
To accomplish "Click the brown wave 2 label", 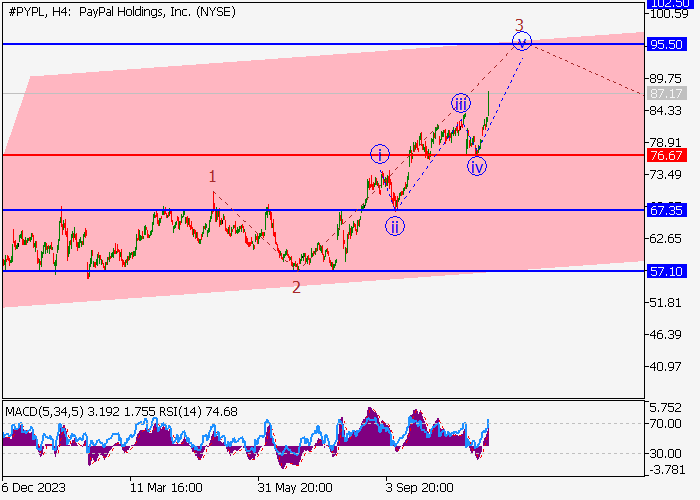I will click(296, 288).
